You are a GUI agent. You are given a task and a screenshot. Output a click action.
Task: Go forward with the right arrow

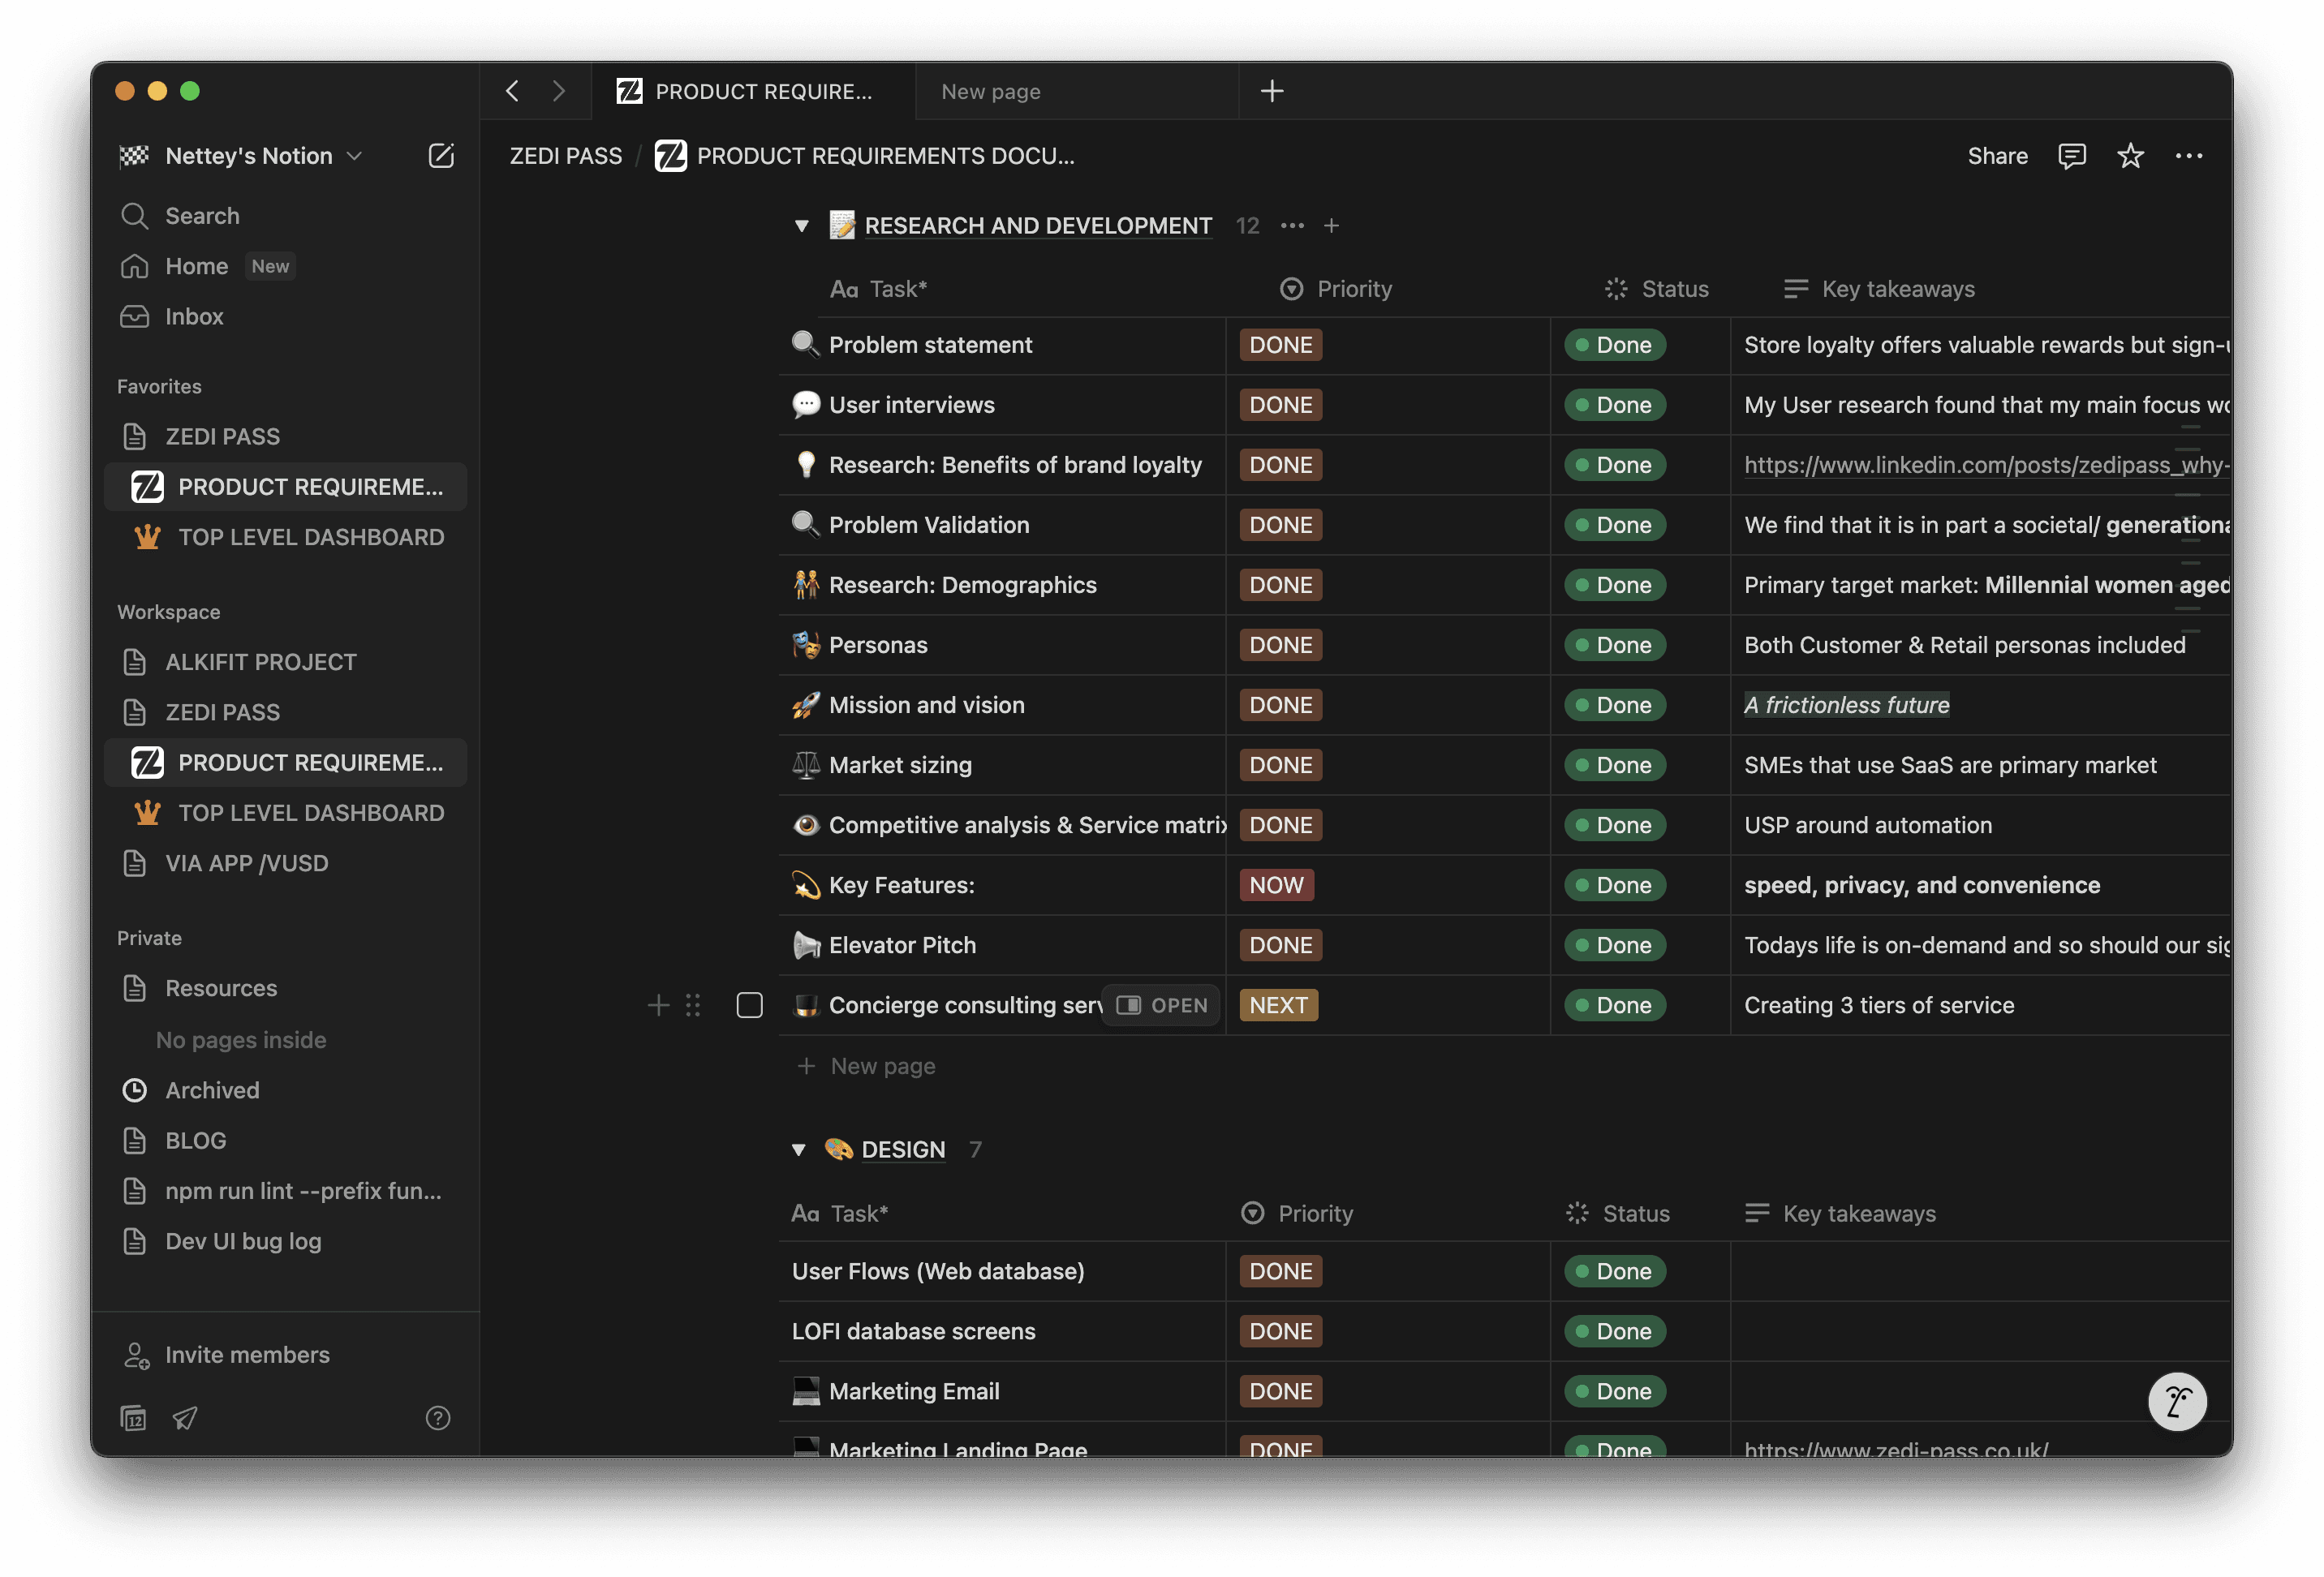tap(559, 91)
